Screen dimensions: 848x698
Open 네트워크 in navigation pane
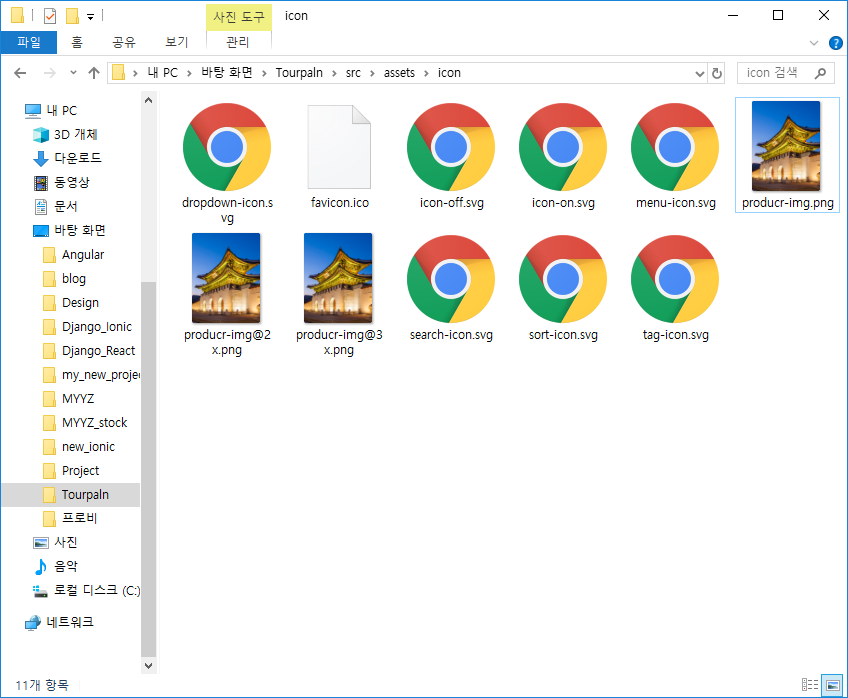[59, 622]
